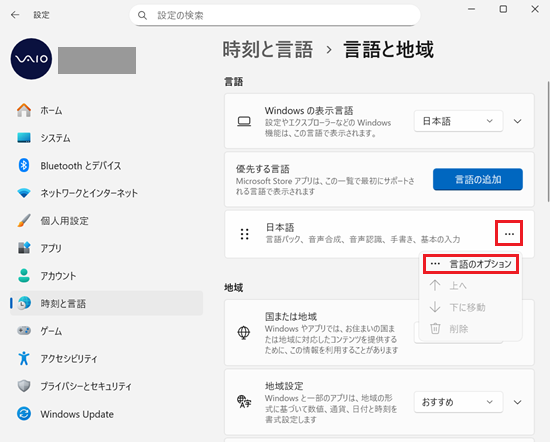
Task: Click the 設定の検索 search field
Action: (x=275, y=15)
